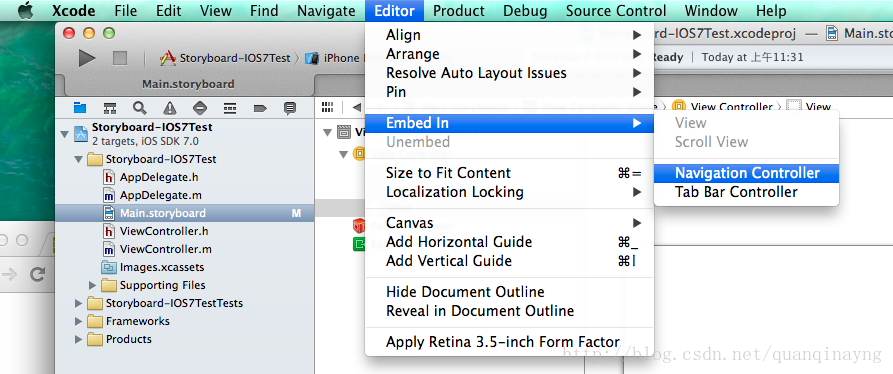Open the Canvas submenu

(509, 223)
